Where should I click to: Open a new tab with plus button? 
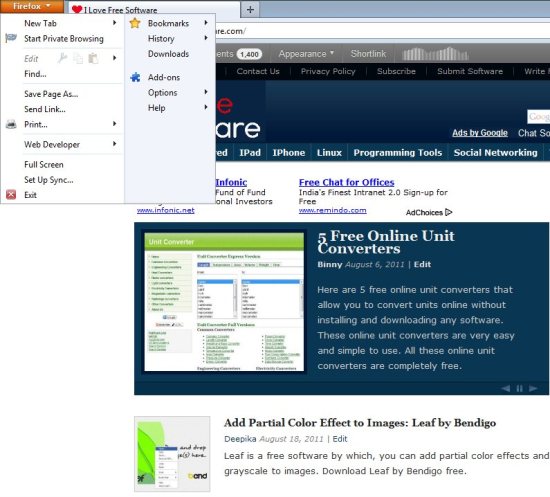pyautogui.click(x=250, y=9)
